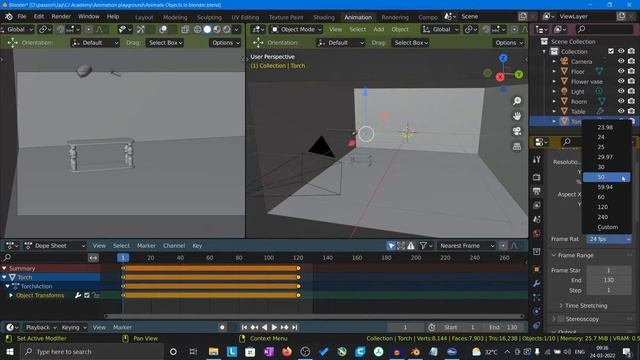640x360 pixels.
Task: Open Modifier properties wrench tab
Action: click(x=537, y=283)
